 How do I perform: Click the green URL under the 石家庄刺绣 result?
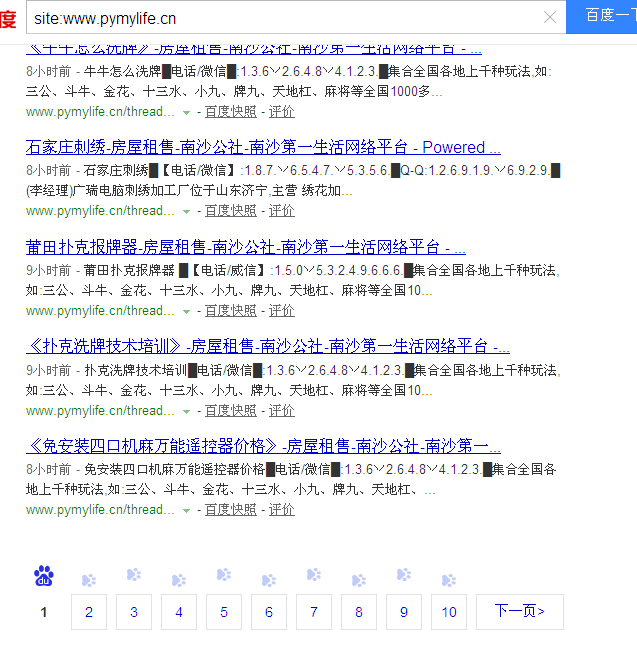[x=100, y=211]
